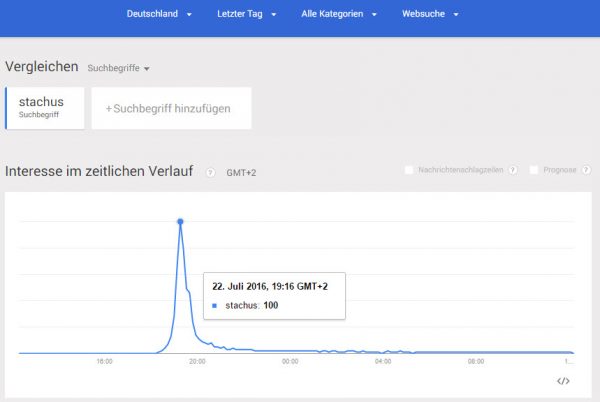Click the 20:00 time label on axis
Screen dimensions: 600x402
pos(197,361)
